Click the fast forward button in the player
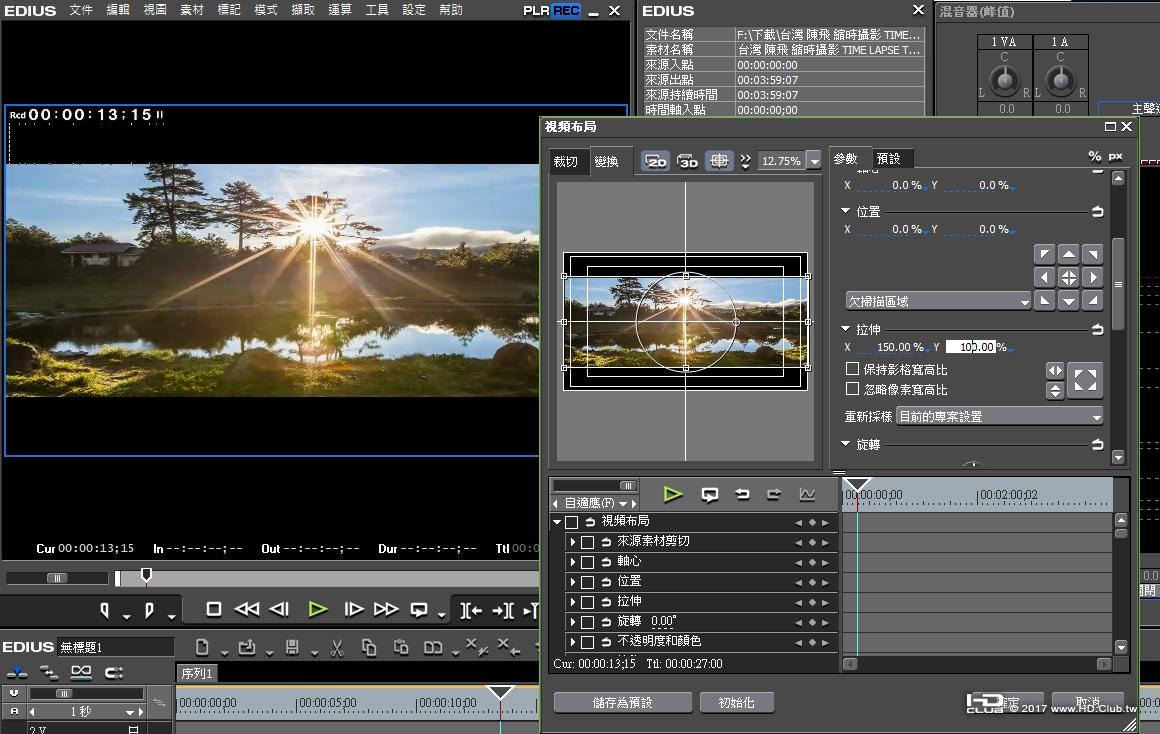The height and width of the screenshot is (734, 1160). click(385, 609)
